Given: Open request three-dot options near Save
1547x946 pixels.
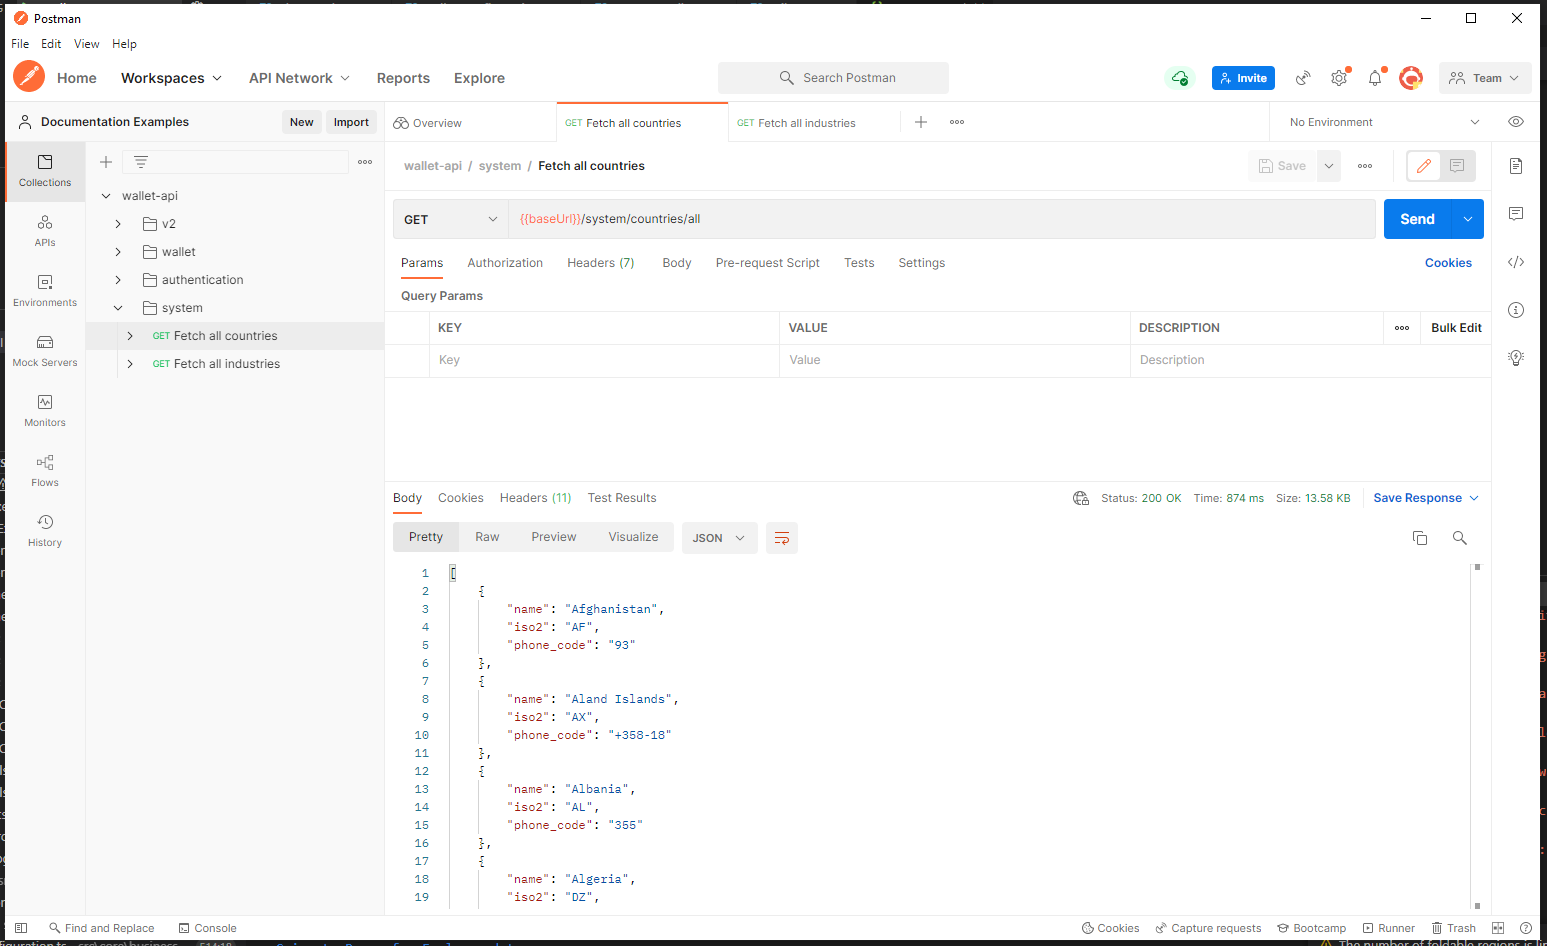Looking at the screenshot, I should [1365, 166].
